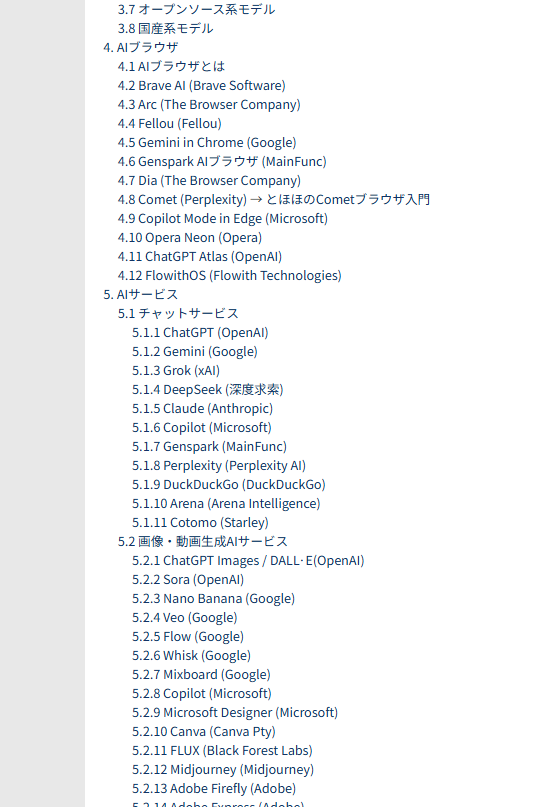Screen dimensions: 556x807
Task: Go to 4.6 Genspark AIブラウザ (MainFunc)
Action: pos(222,162)
